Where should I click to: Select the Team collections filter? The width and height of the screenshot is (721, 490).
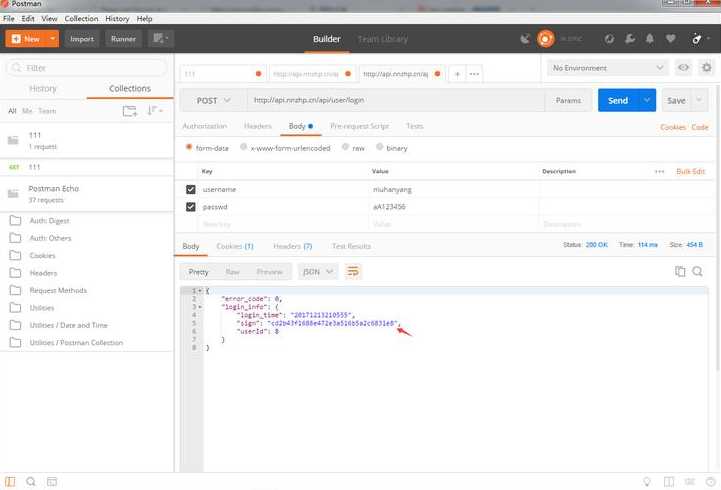pos(47,111)
